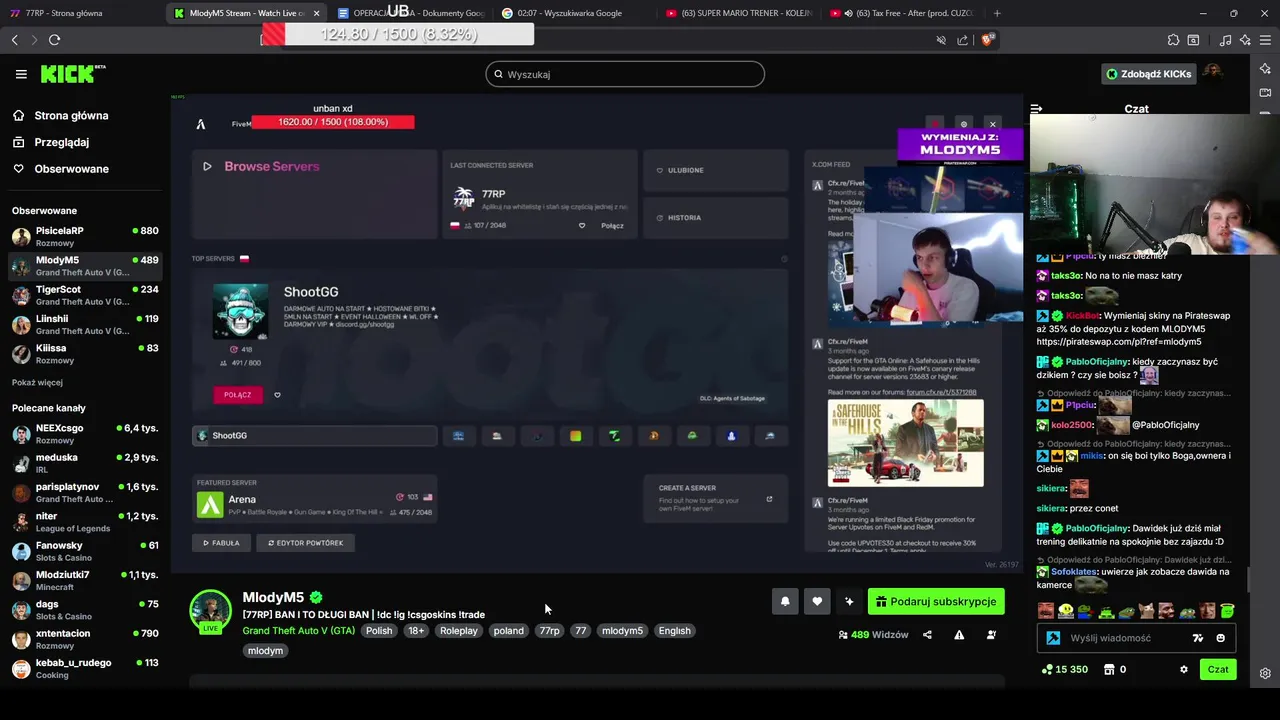Collapse the chat panel arrow
The height and width of the screenshot is (720, 1280).
click(1037, 108)
